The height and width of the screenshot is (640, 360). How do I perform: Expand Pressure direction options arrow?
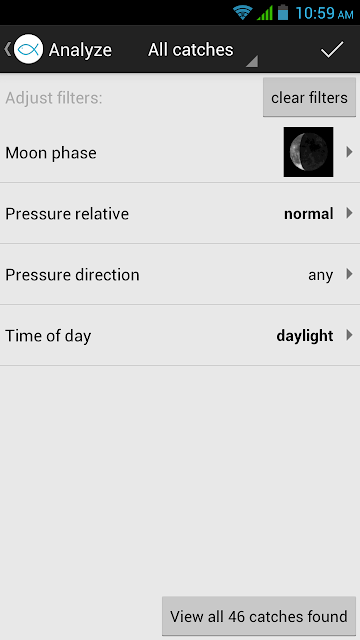point(349,274)
